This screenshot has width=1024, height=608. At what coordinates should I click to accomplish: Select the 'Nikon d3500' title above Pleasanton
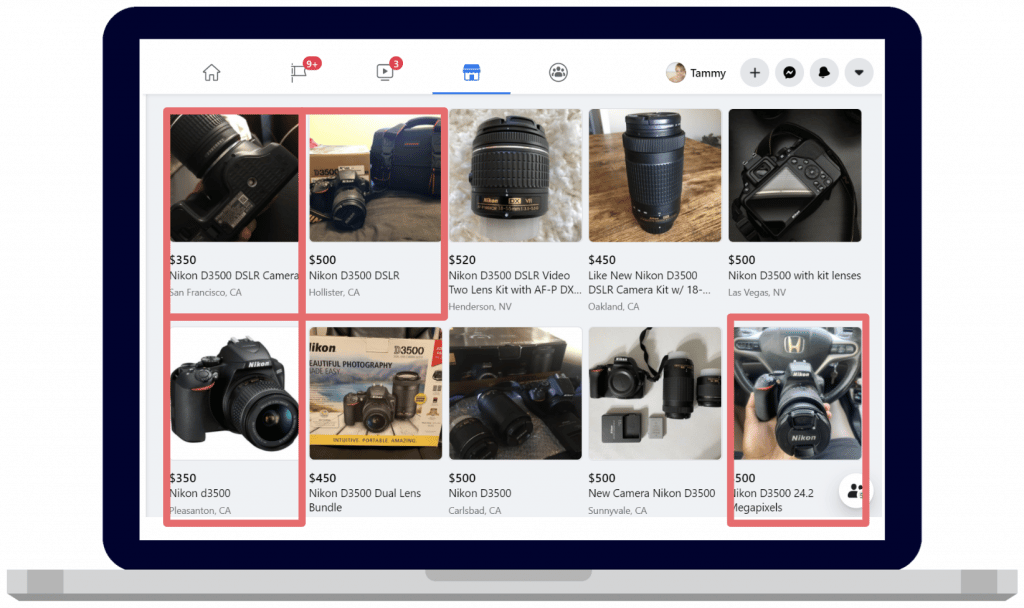pyautogui.click(x=200, y=493)
